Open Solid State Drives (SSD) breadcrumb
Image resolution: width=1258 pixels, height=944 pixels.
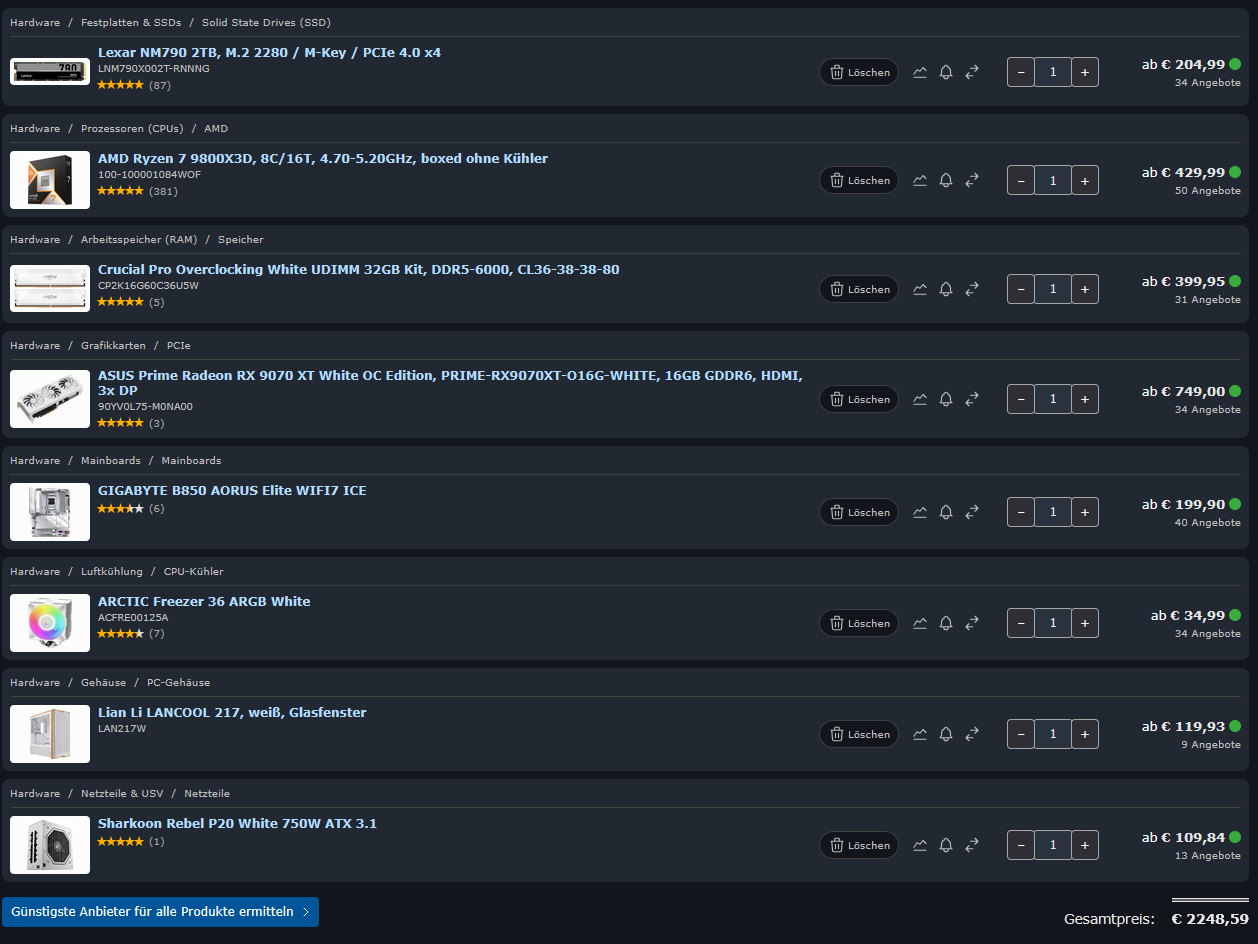click(x=266, y=22)
